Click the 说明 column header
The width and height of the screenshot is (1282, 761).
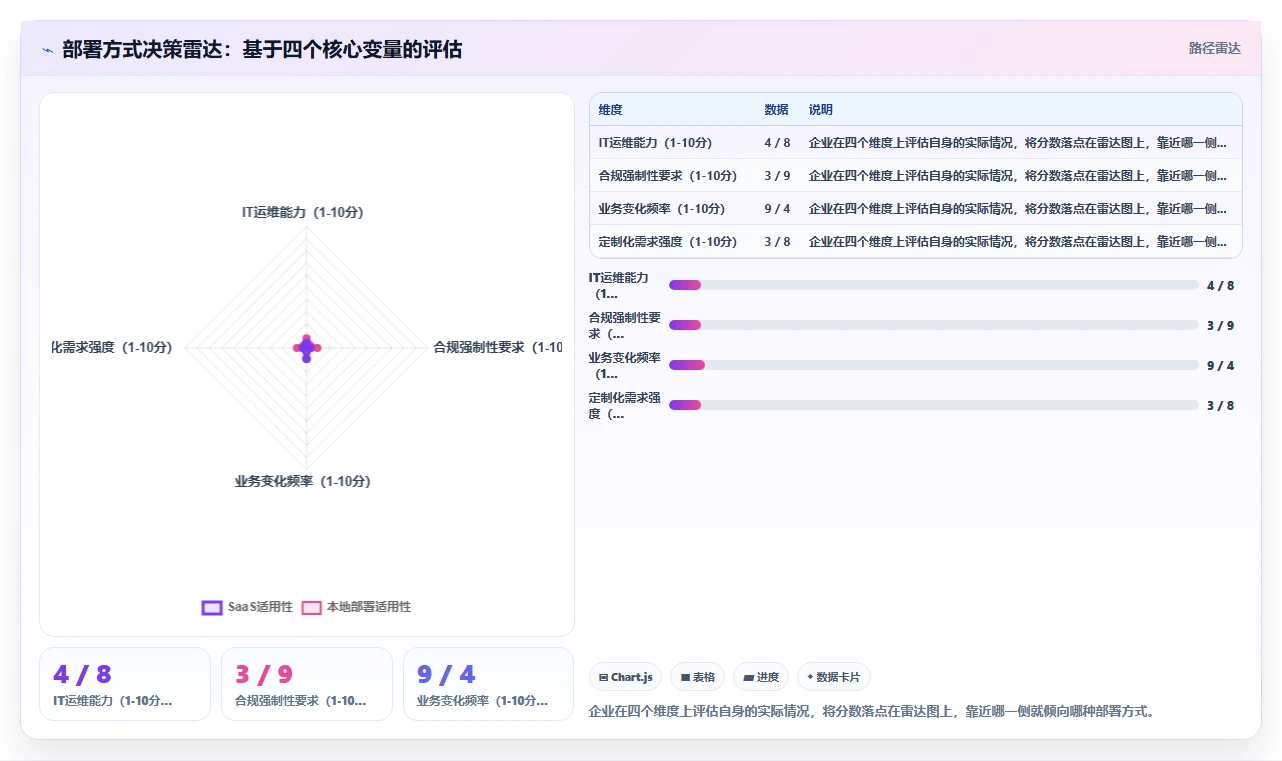(820, 110)
